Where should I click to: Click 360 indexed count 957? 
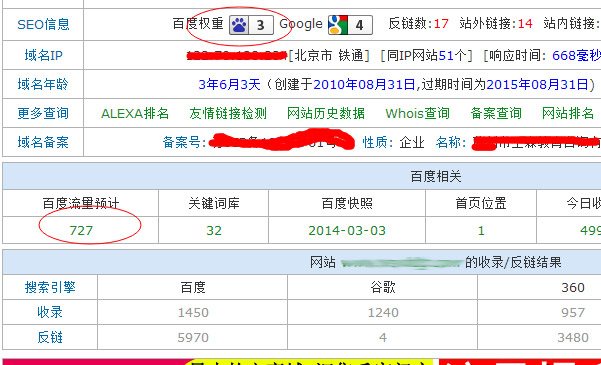pos(573,312)
